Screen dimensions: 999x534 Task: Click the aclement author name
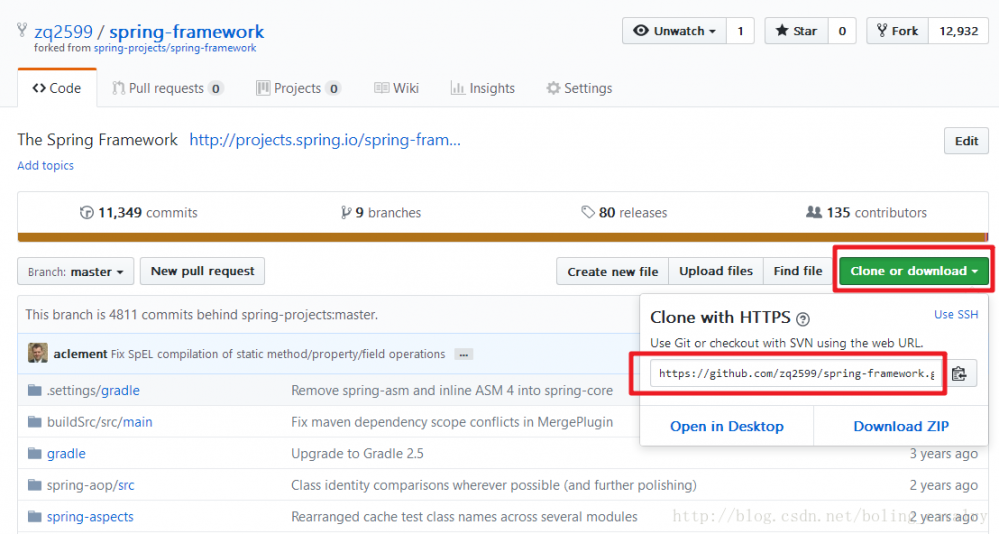click(80, 354)
